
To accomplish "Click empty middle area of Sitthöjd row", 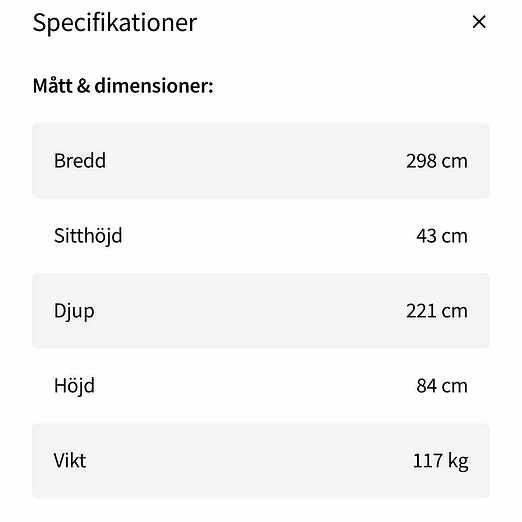I will click(267, 236).
